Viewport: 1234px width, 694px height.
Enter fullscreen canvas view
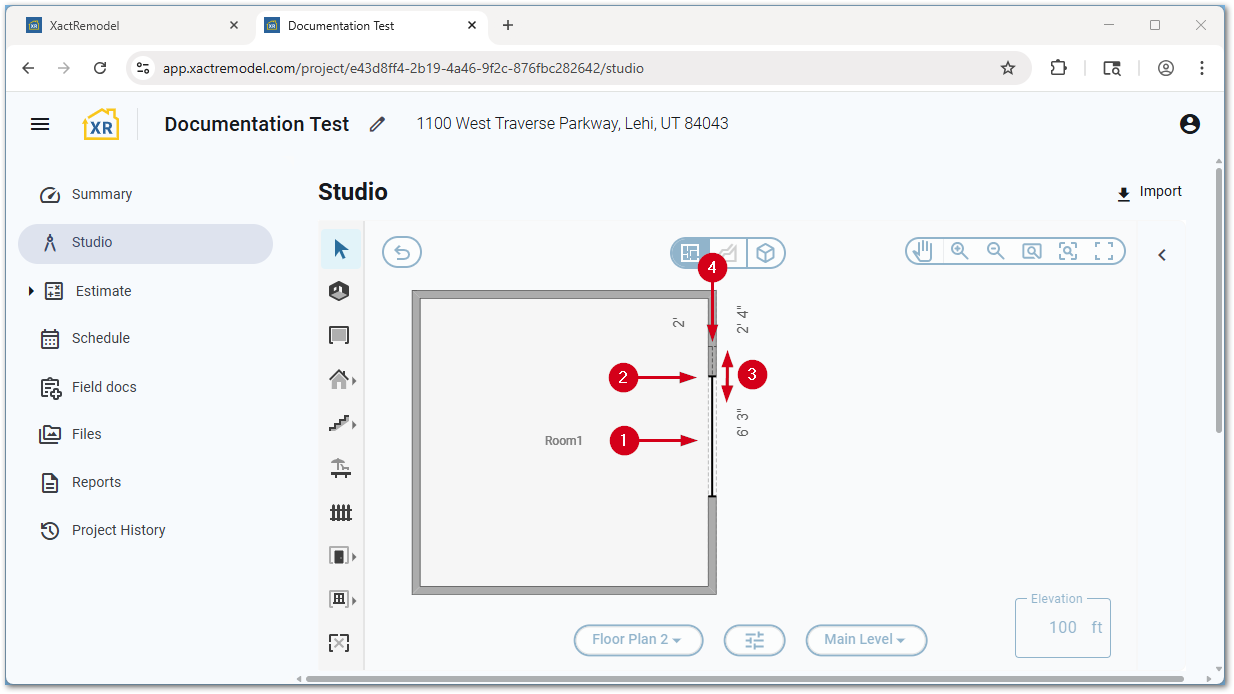point(1104,251)
